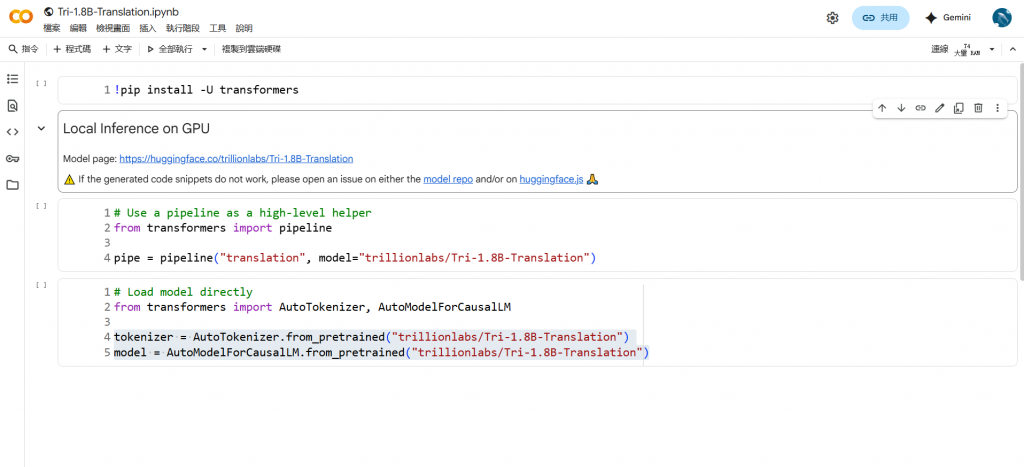The height and width of the screenshot is (467, 1024).
Task: Delete the cell using the trash icon
Action: [978, 108]
